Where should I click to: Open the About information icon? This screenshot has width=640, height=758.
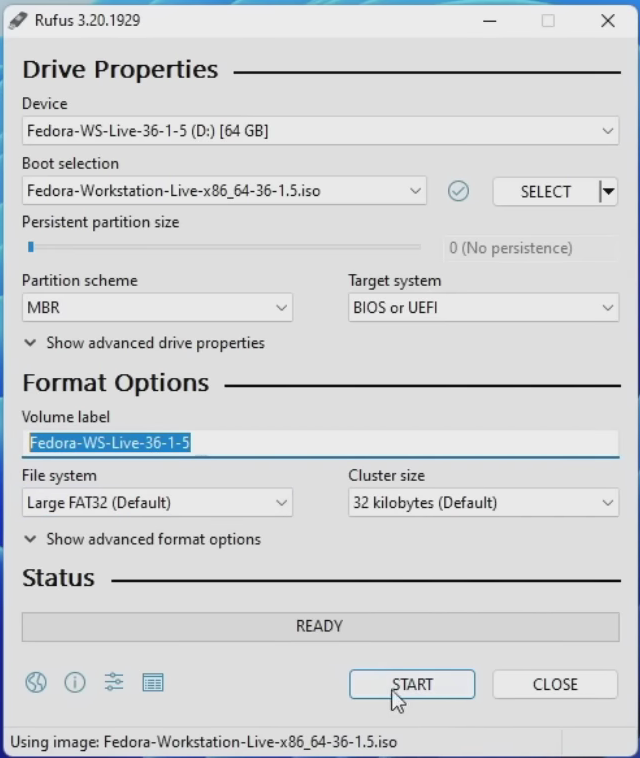click(75, 683)
